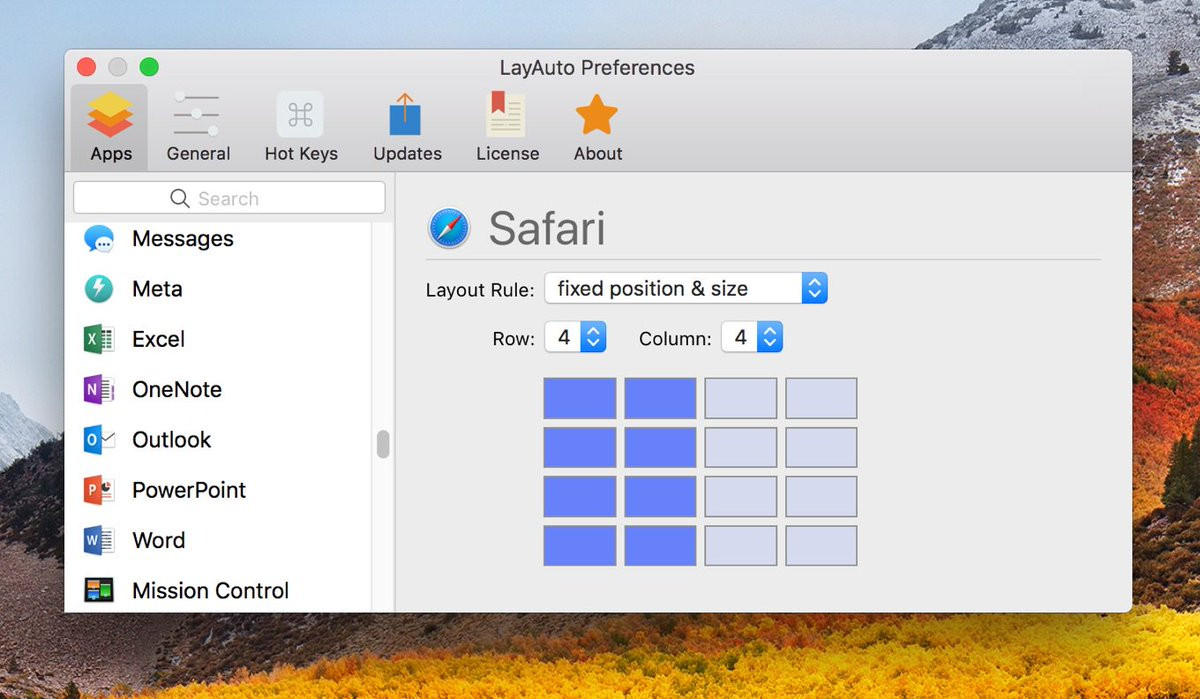Click the Safari compass icon
Screen dimensions: 1200x699
pos(449,228)
